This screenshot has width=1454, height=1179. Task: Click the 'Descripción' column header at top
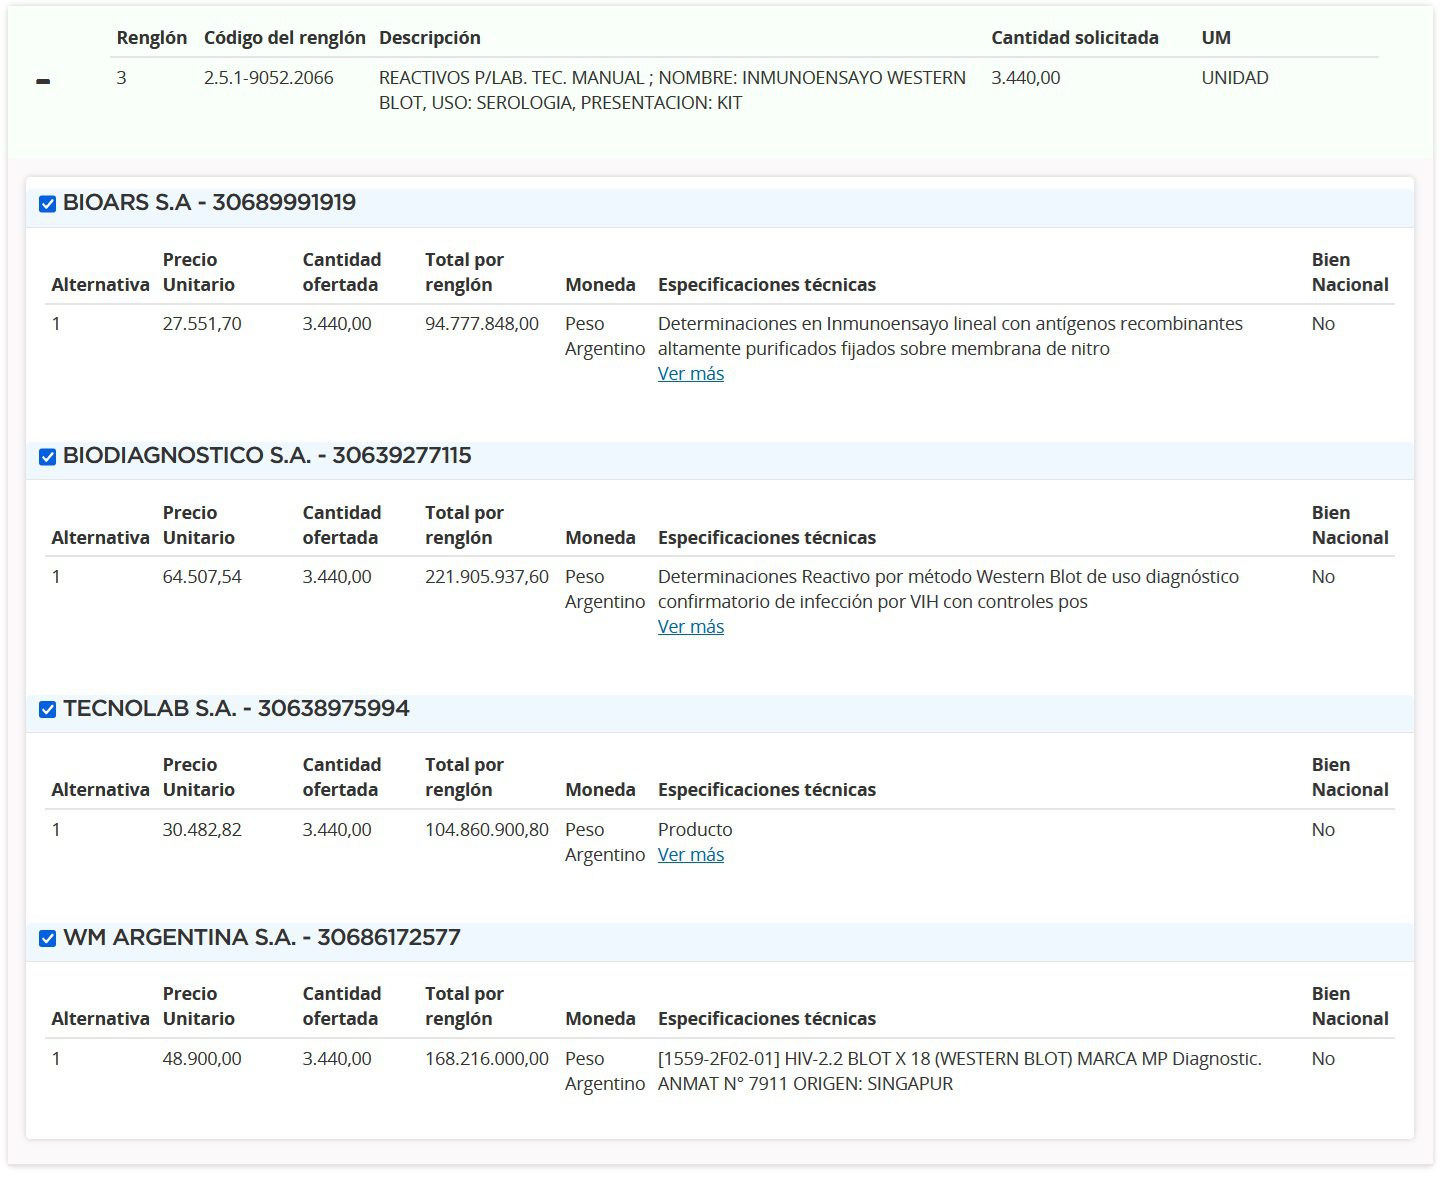tap(429, 38)
